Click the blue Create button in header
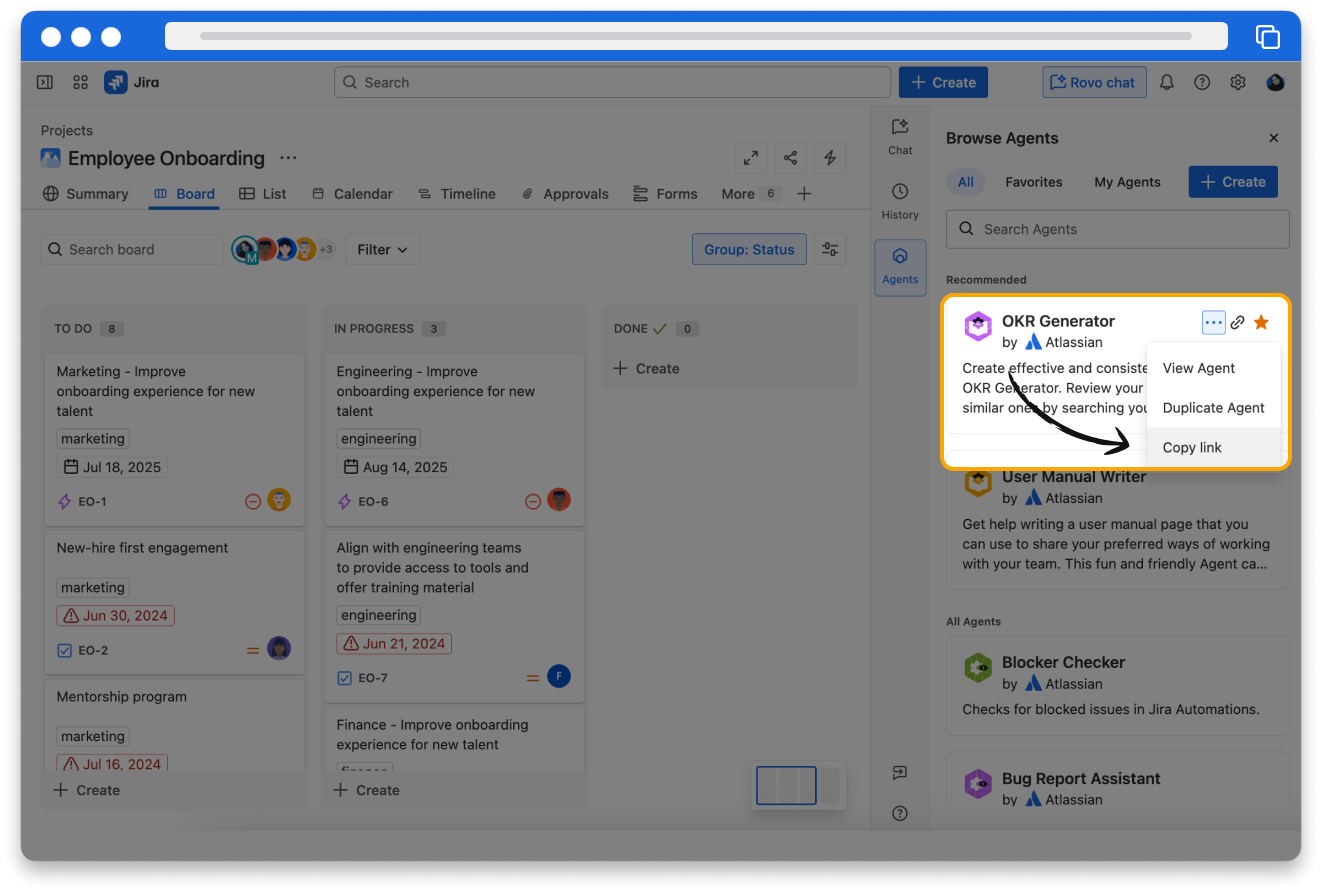 pyautogui.click(x=943, y=82)
